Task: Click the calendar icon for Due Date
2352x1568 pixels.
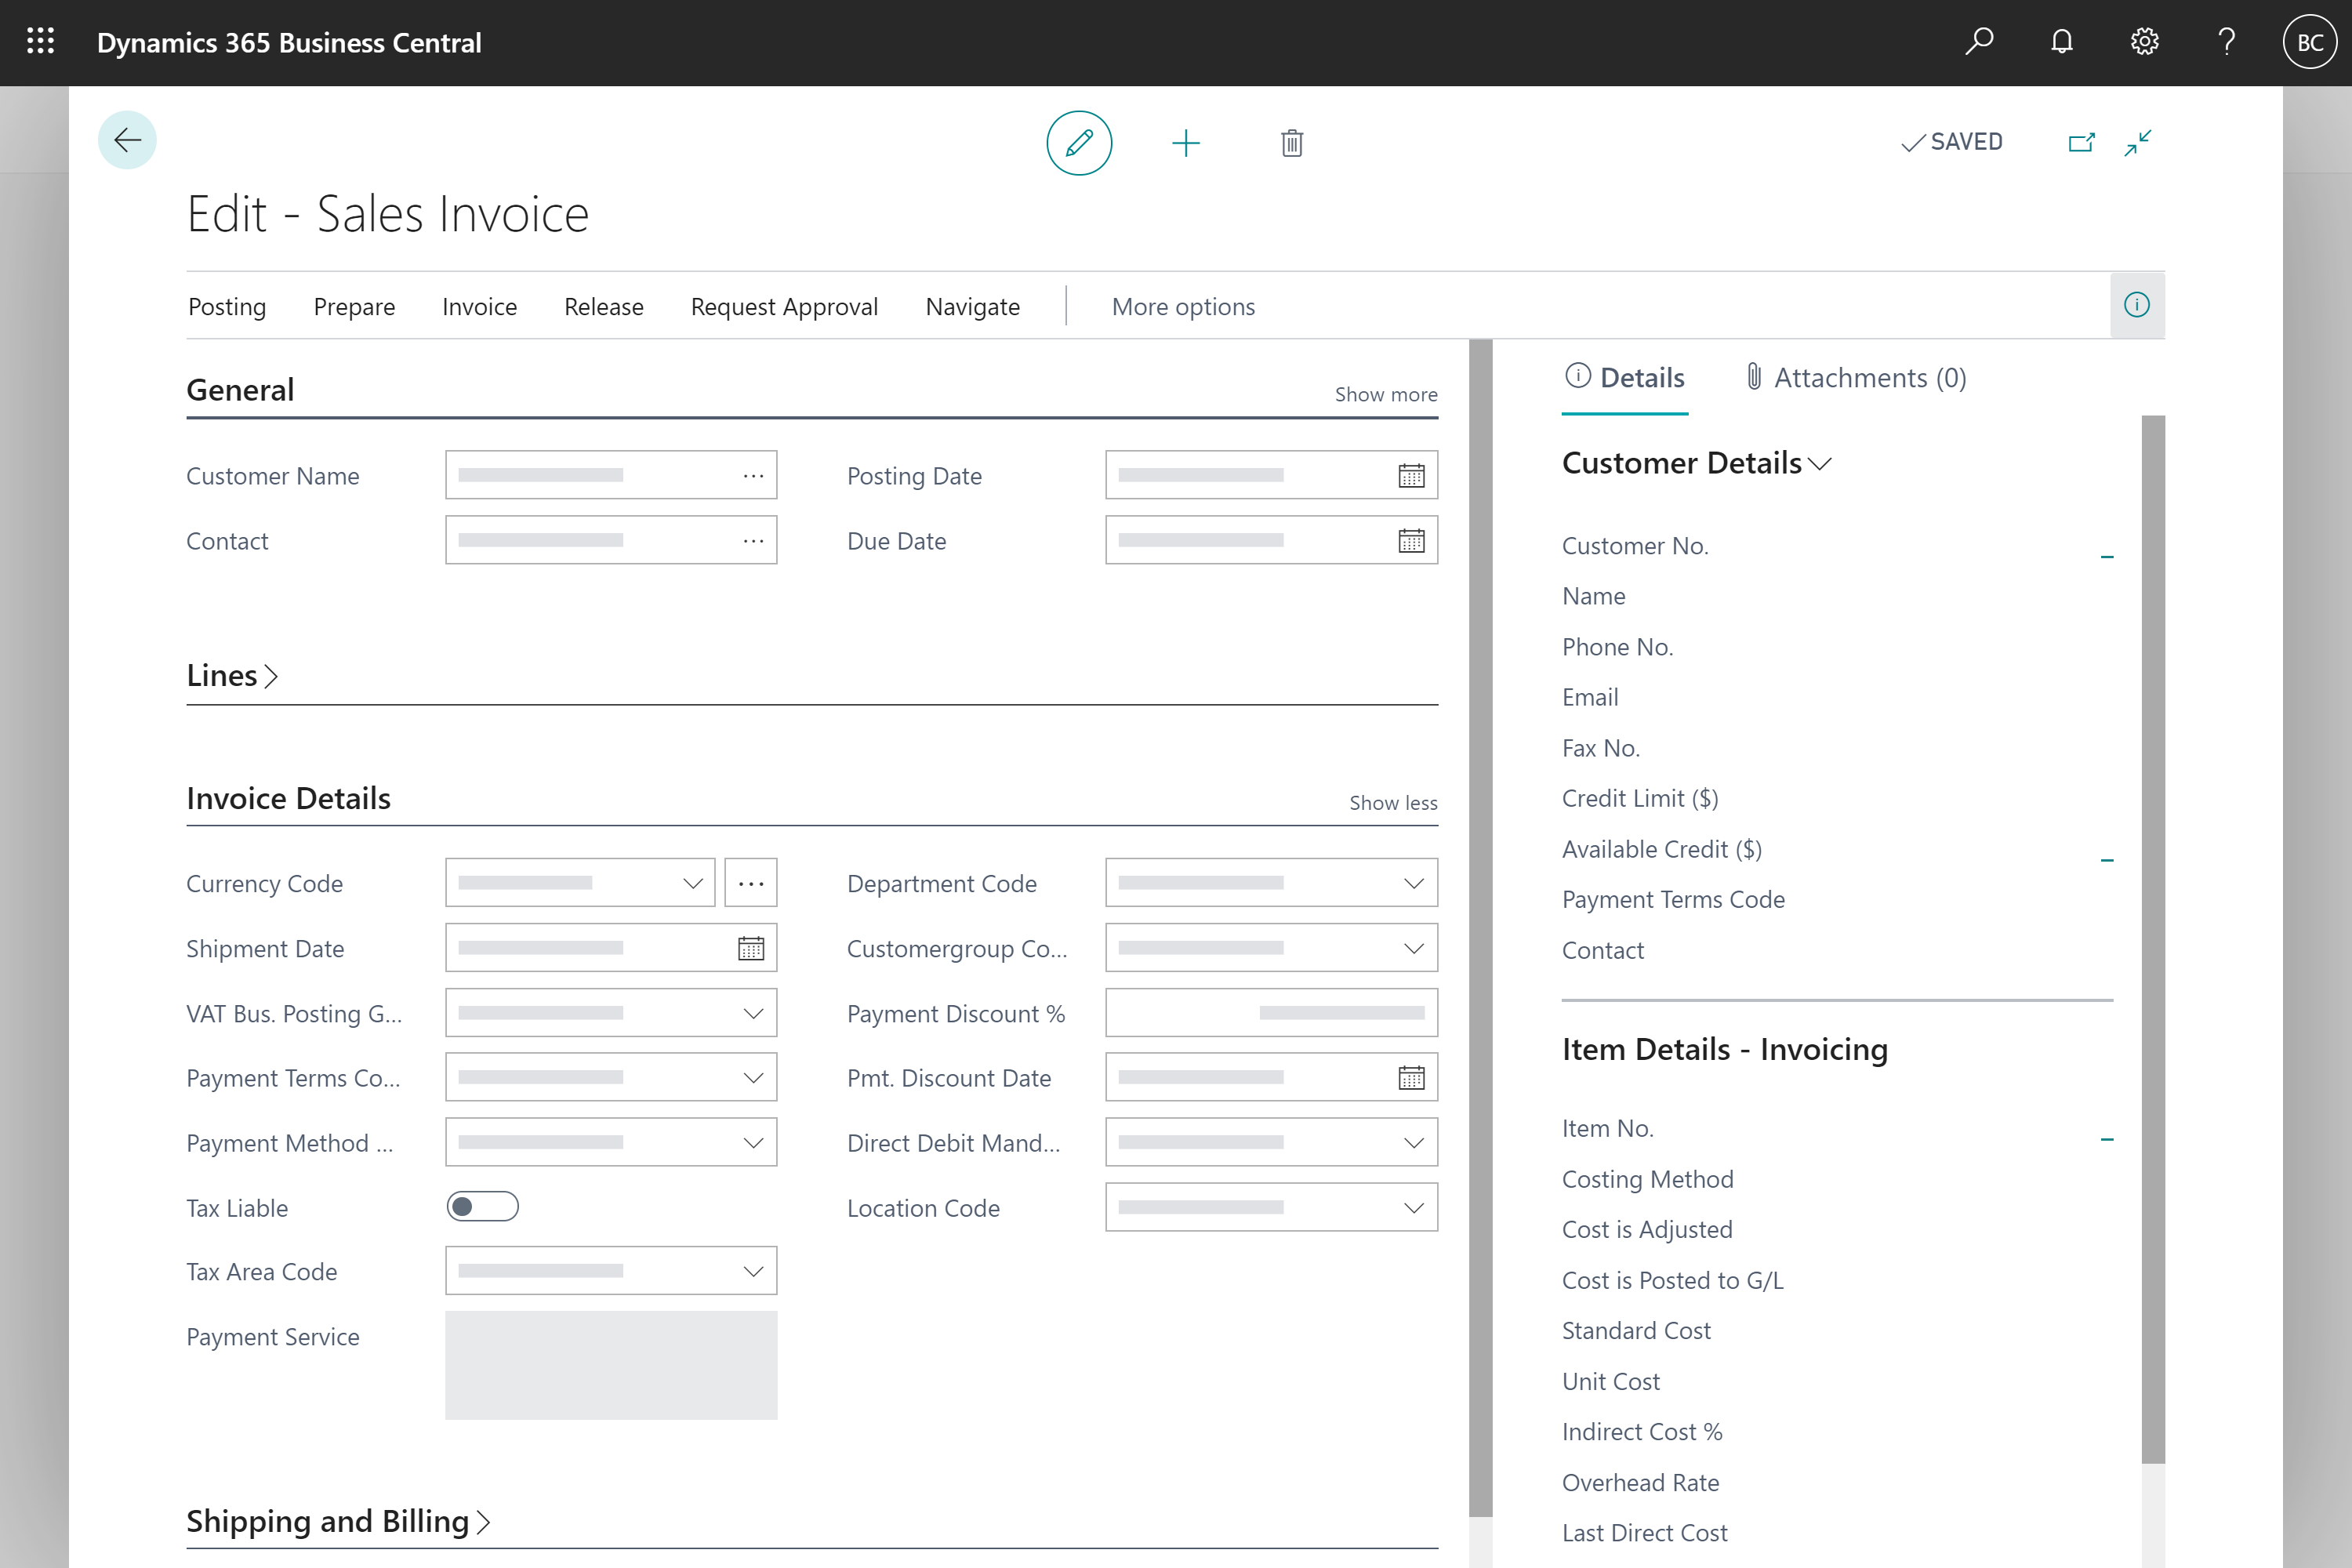Action: 1410,541
